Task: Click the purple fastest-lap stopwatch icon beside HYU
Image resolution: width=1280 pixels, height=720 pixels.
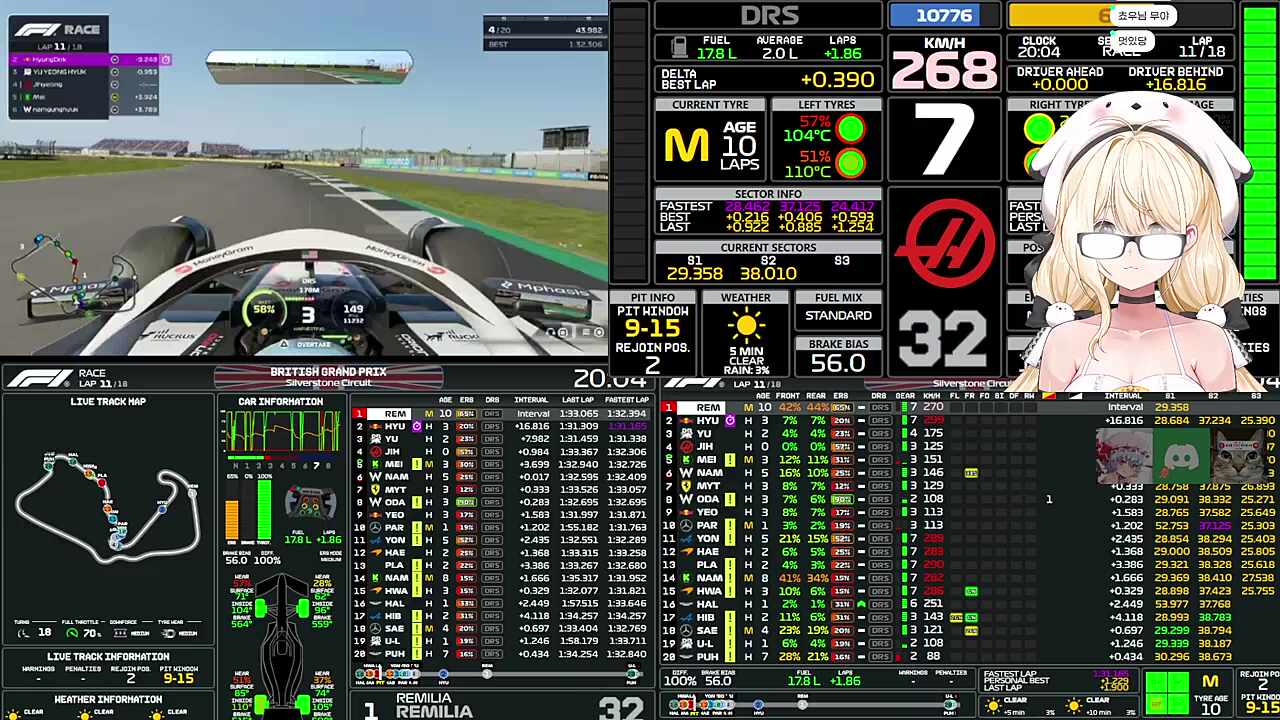Action: [417, 426]
